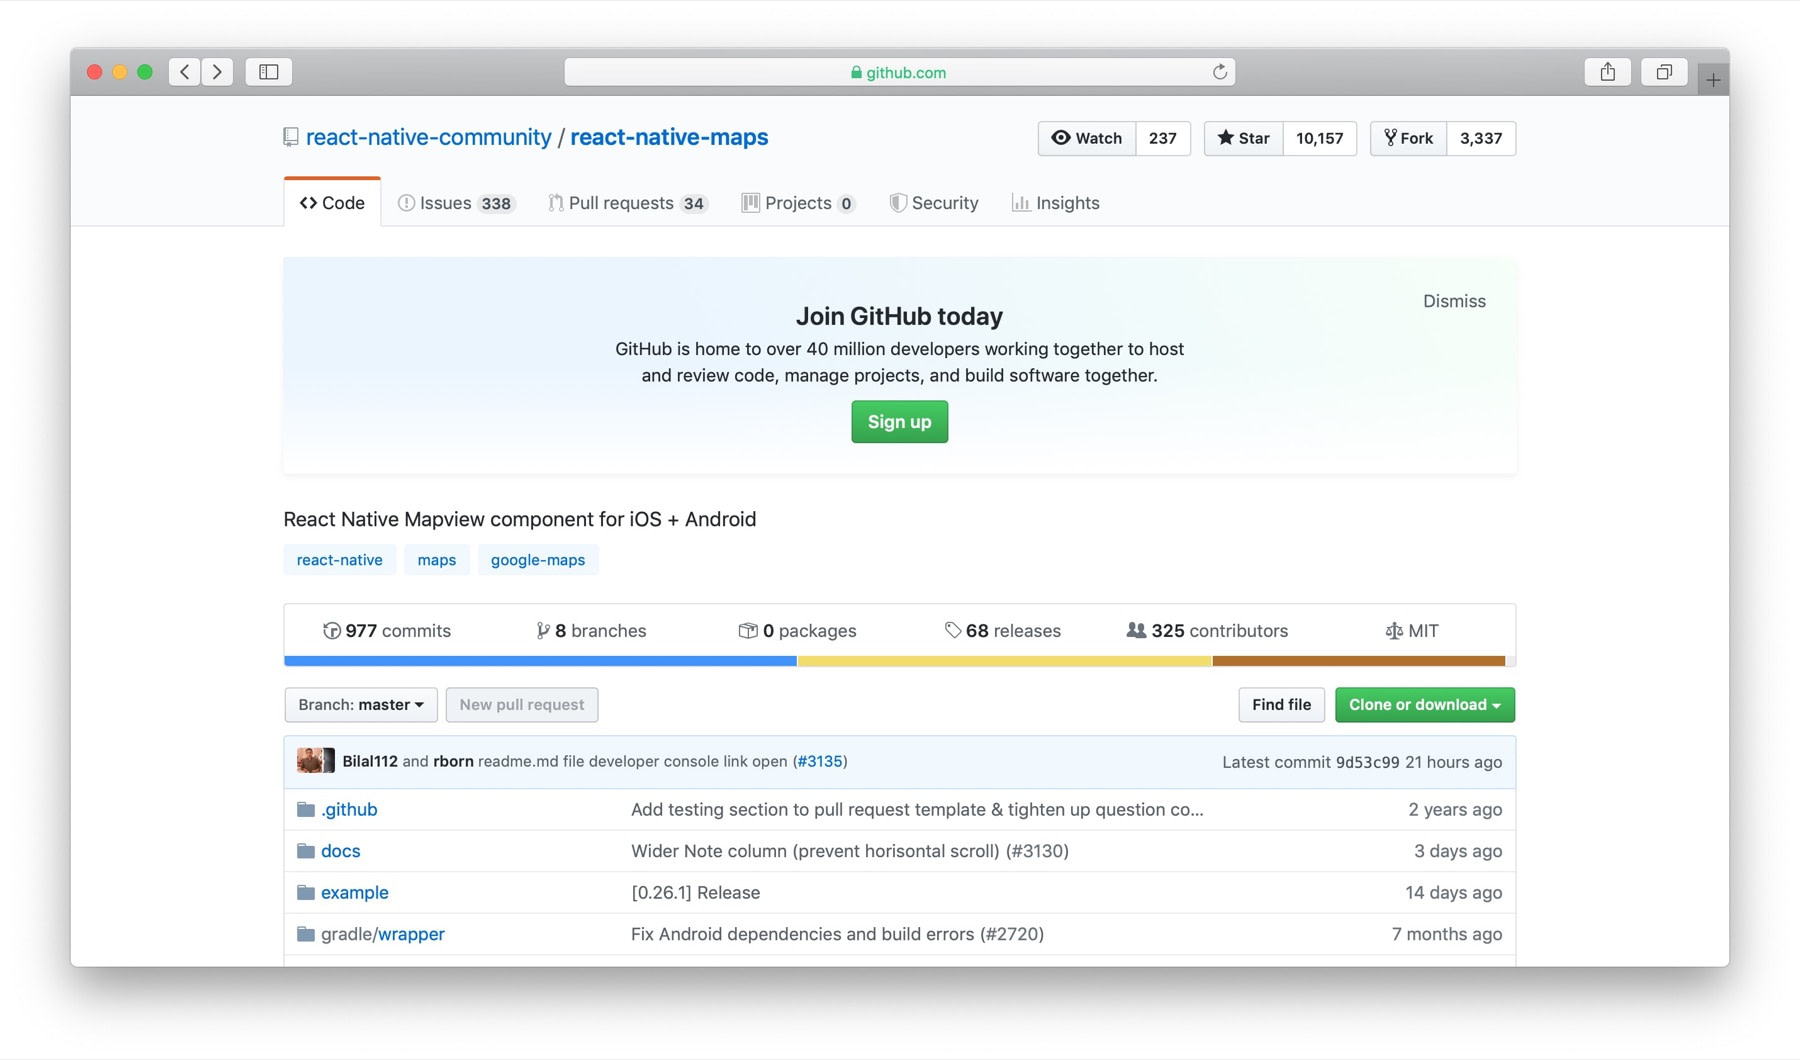Open the gradle/wrapper folder
Viewport: 1800px width, 1060px height.
(383, 934)
